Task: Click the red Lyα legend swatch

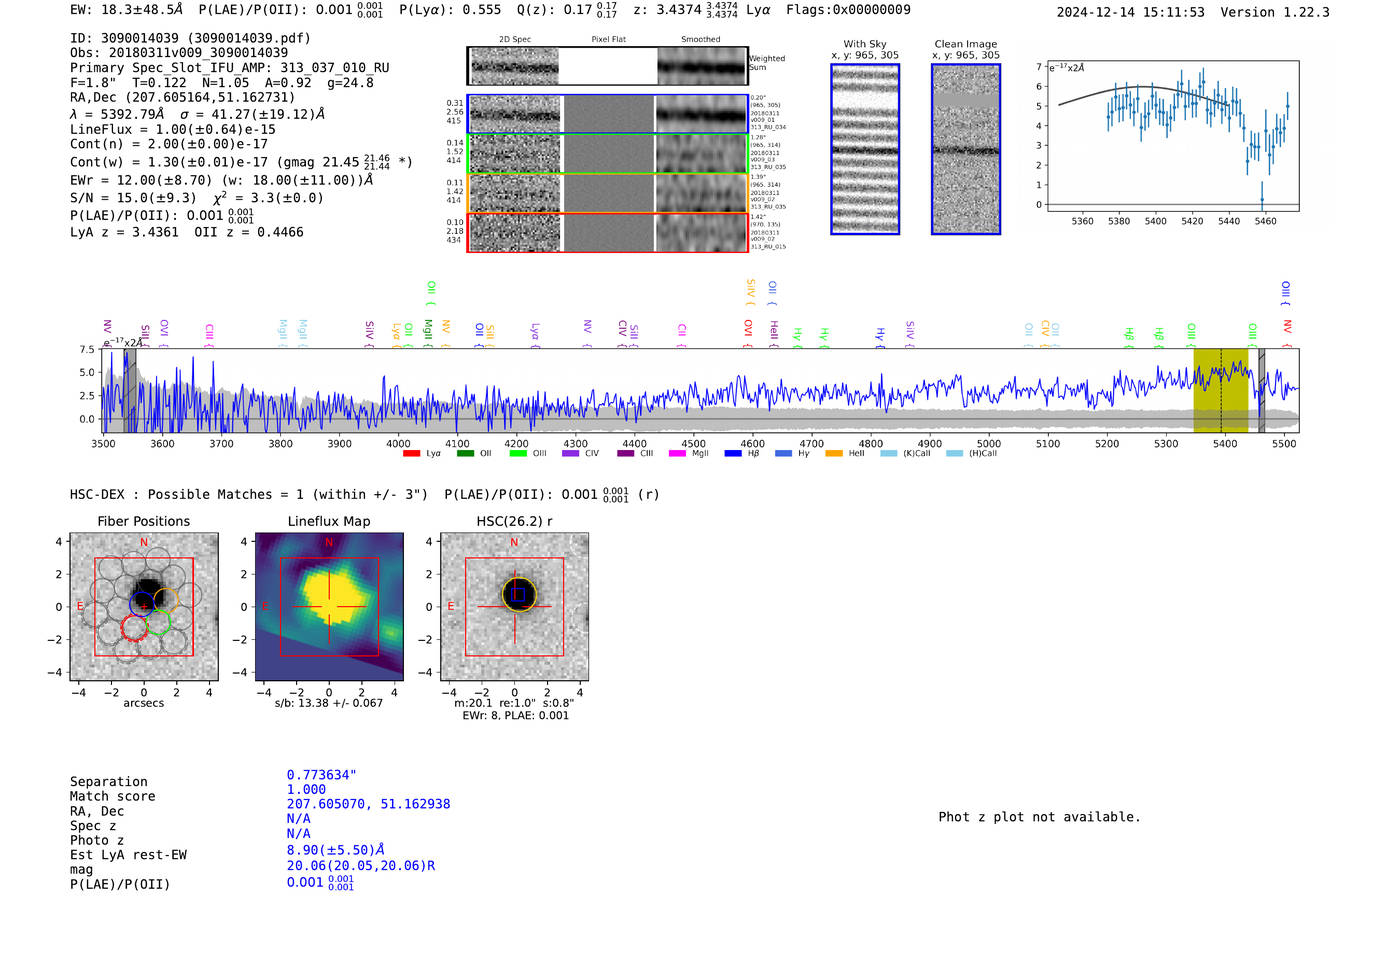Action: click(x=411, y=454)
